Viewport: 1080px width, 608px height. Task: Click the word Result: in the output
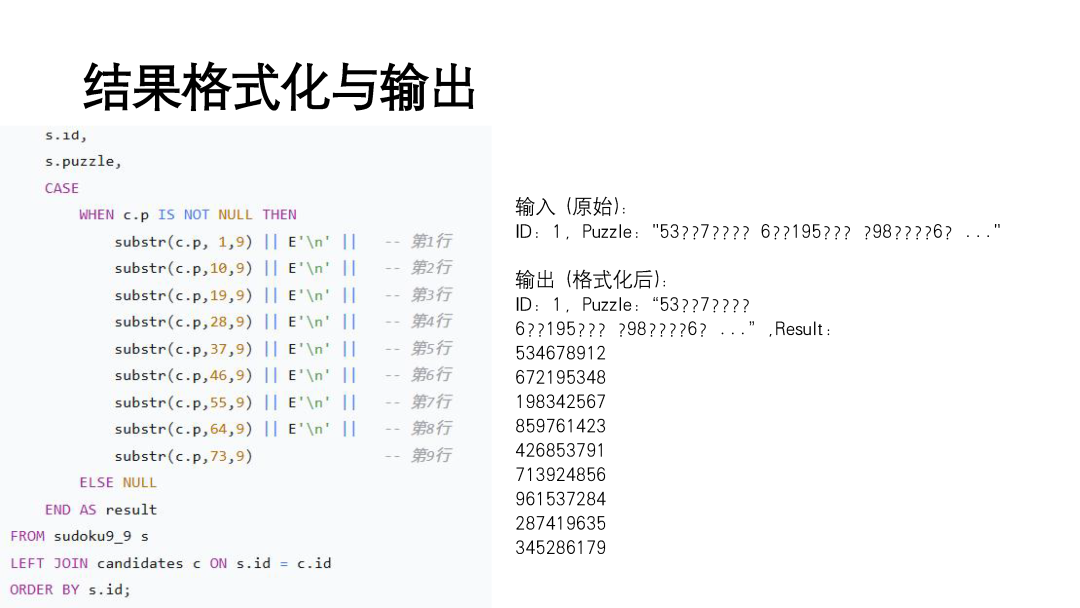point(802,329)
